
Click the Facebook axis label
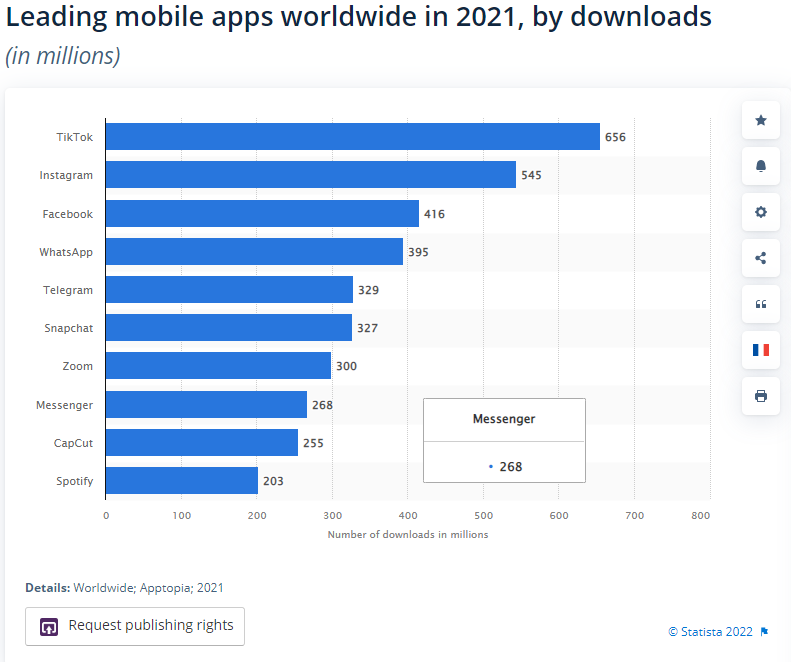[68, 214]
